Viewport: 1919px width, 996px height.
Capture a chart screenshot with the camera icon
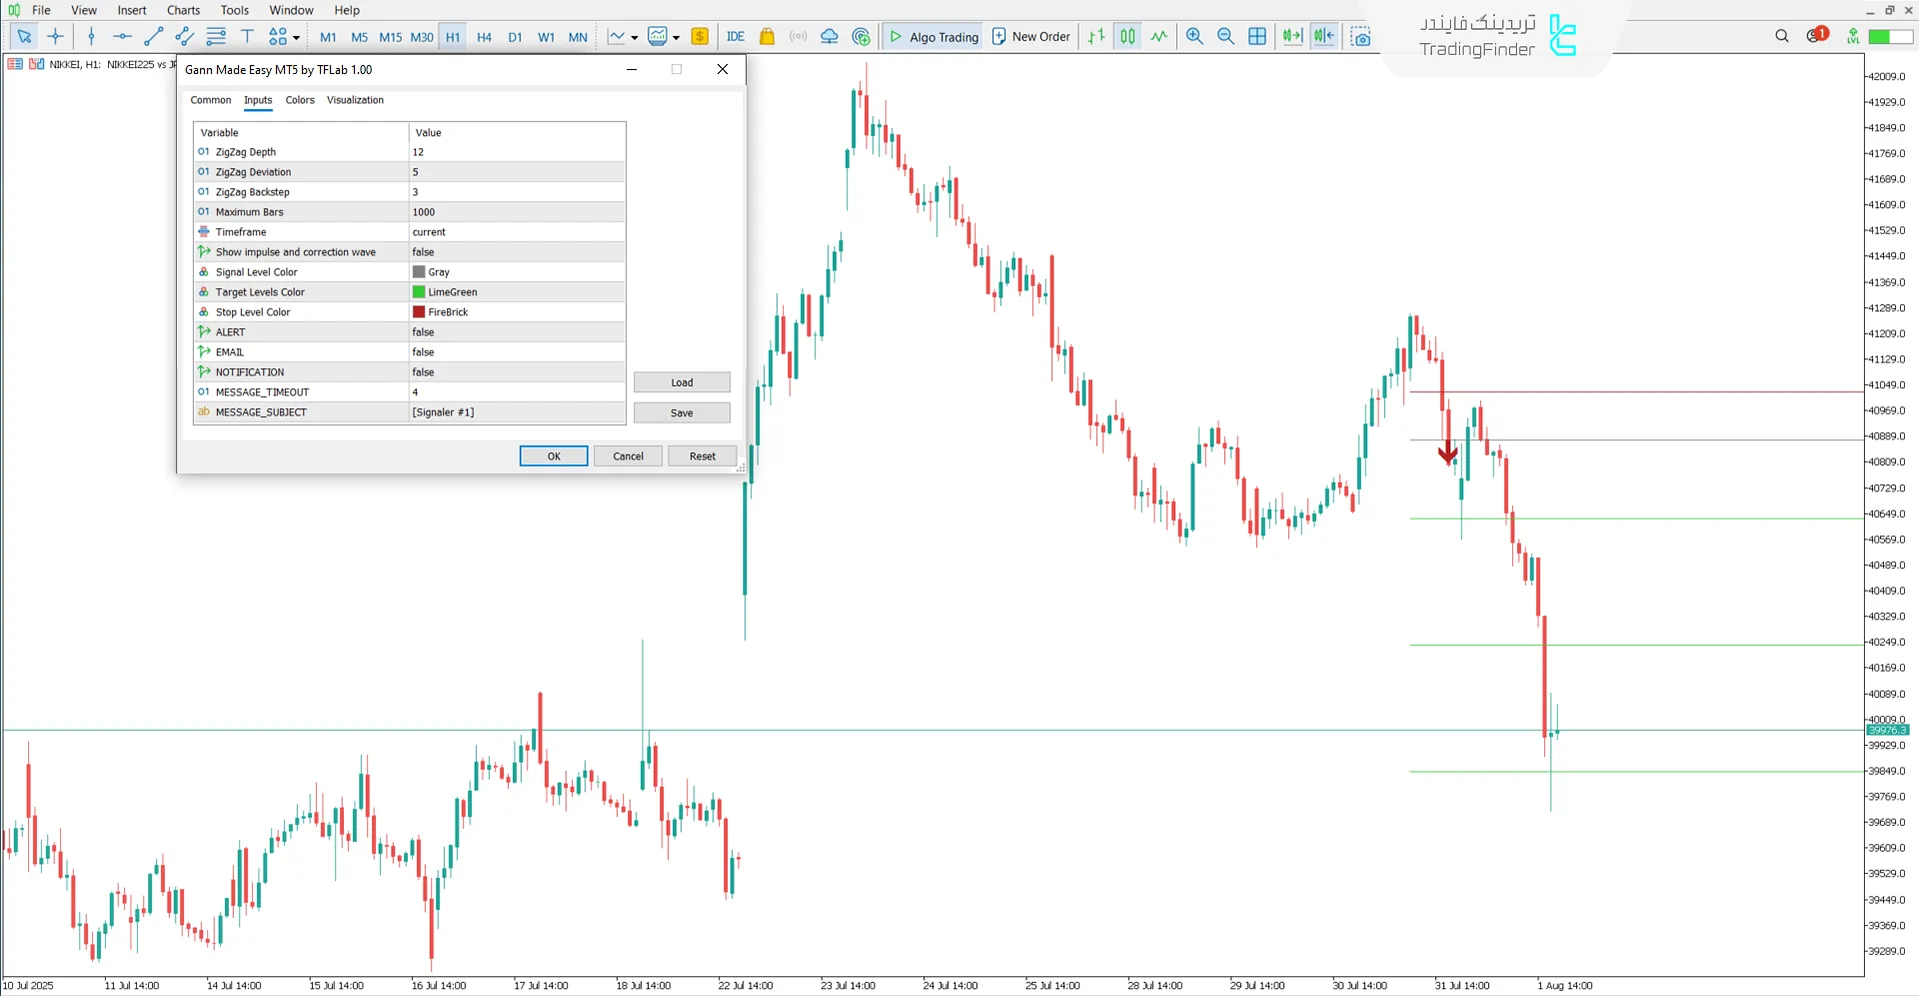coord(1361,36)
